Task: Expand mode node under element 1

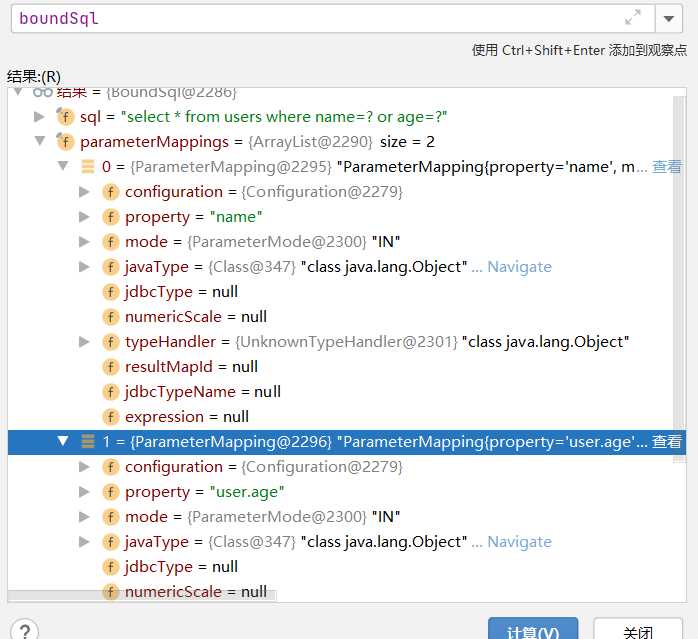Action: (84, 517)
